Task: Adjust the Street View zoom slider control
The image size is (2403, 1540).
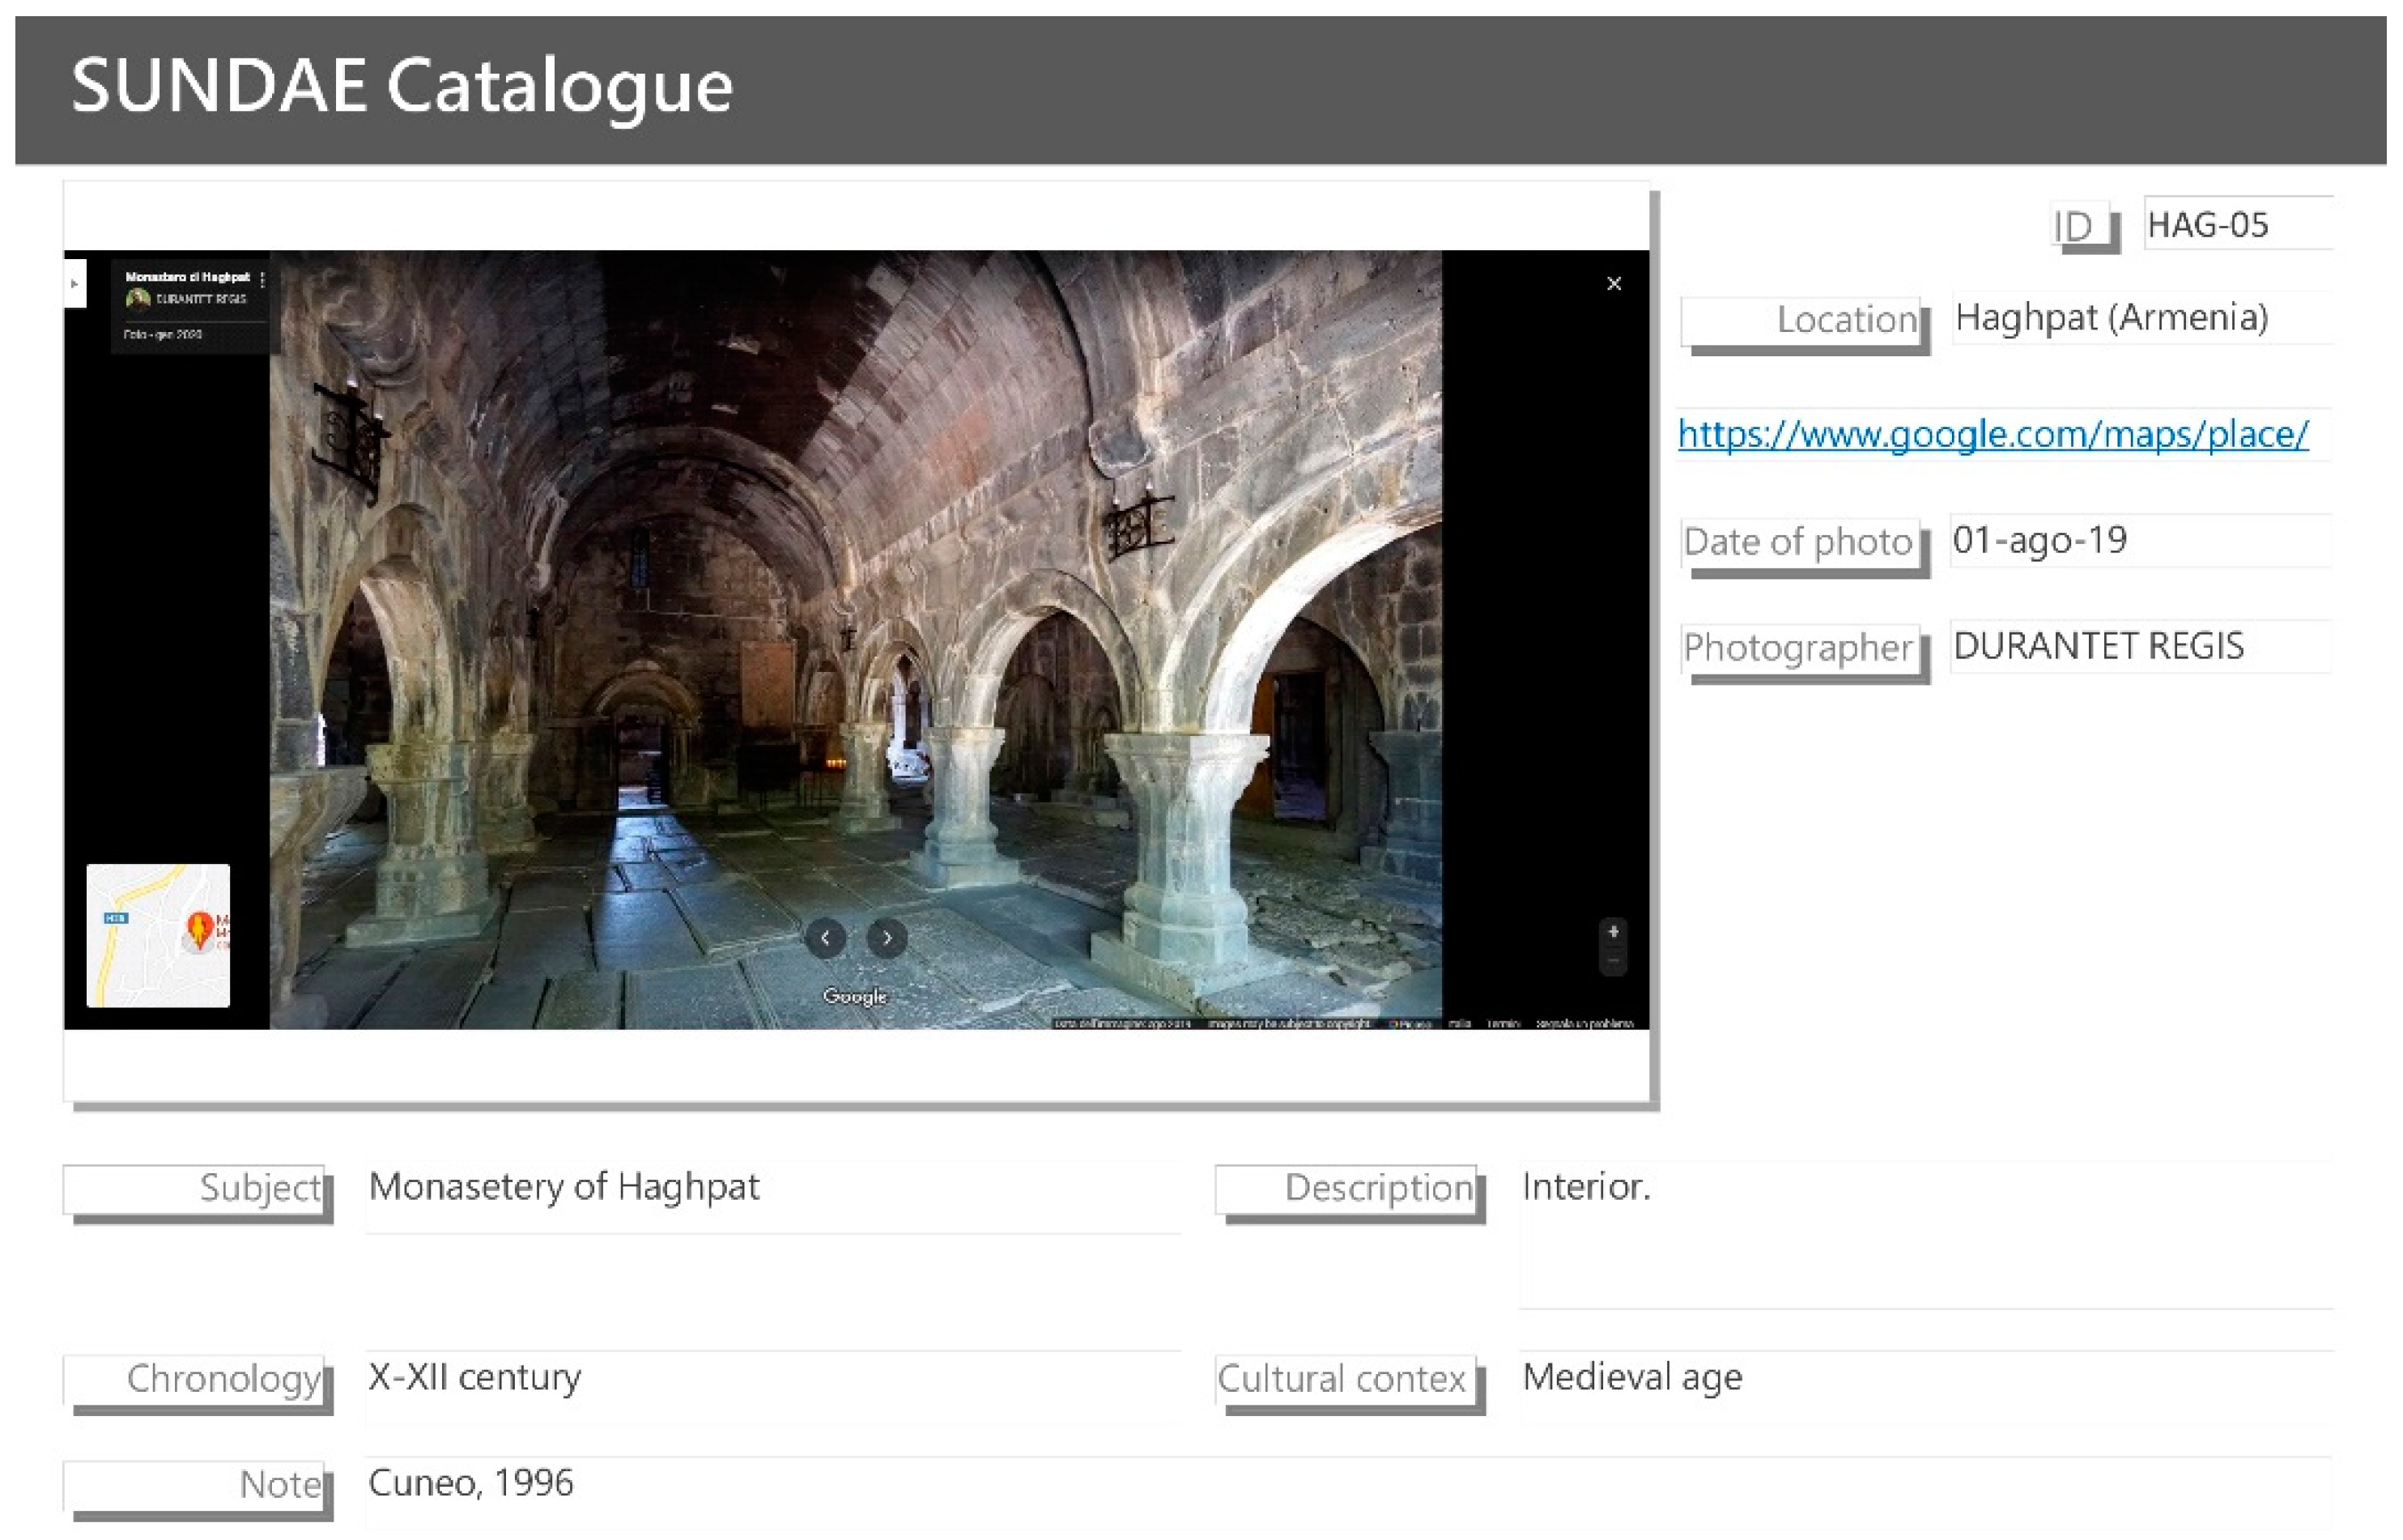Action: [1613, 946]
